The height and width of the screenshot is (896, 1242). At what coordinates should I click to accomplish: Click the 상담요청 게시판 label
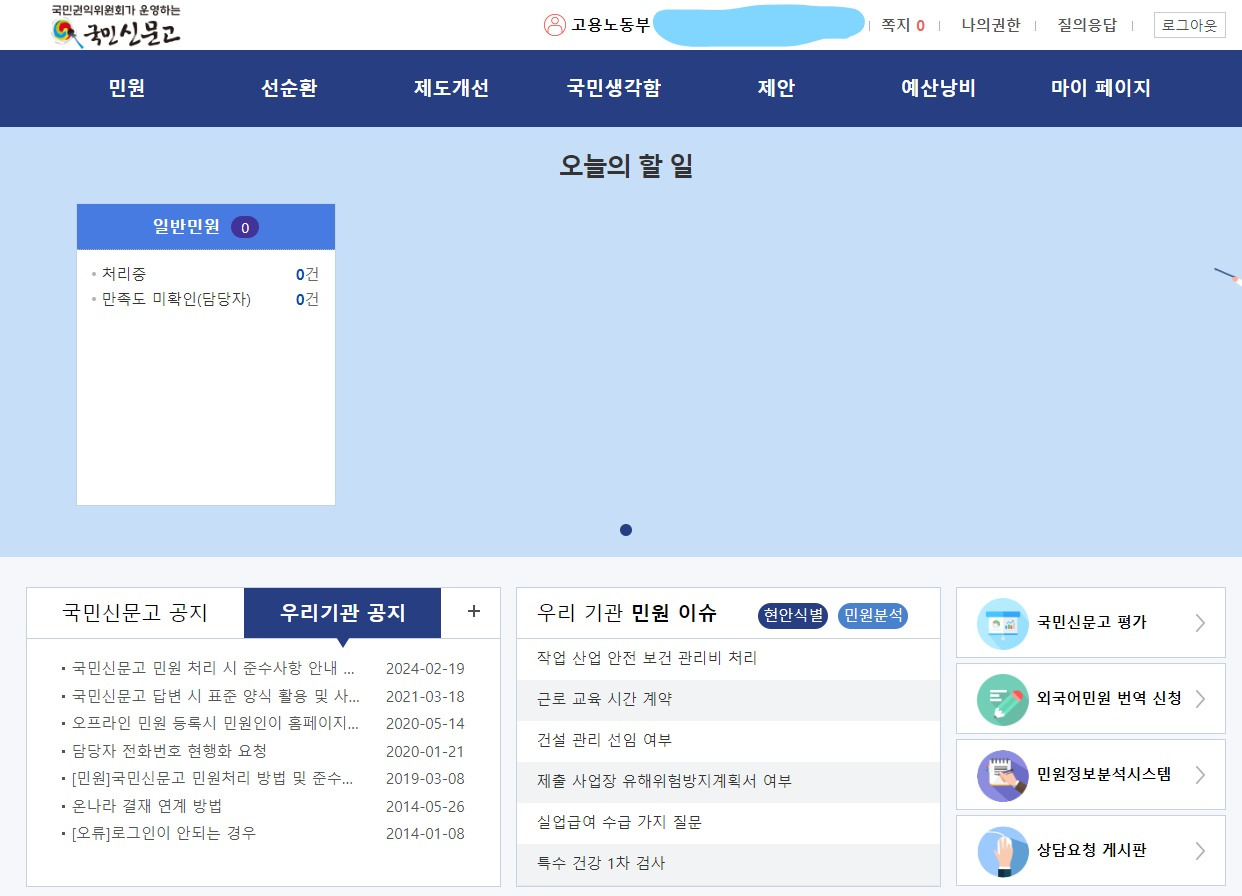coord(1092,851)
